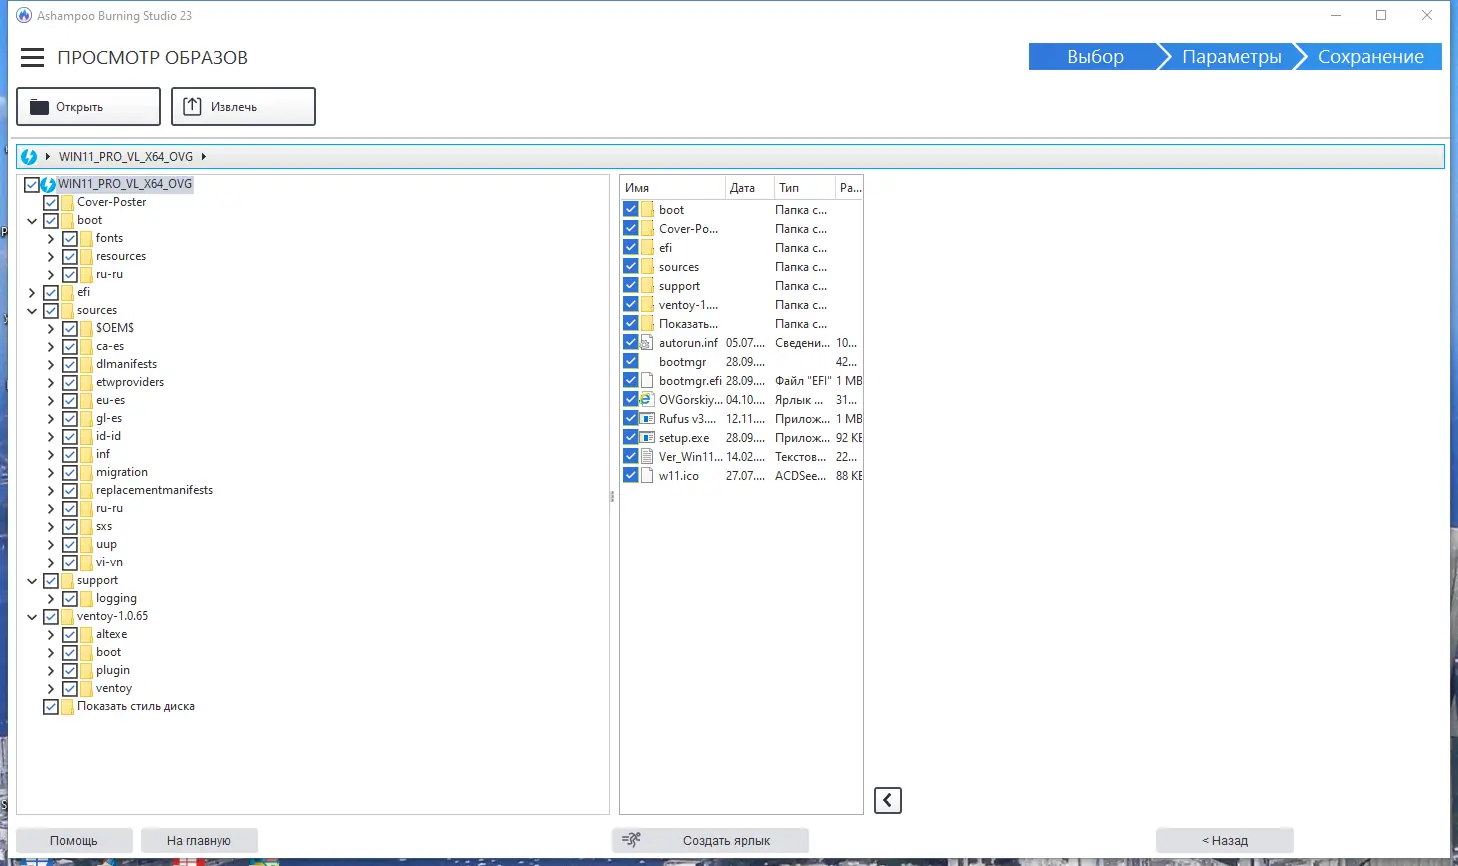The width and height of the screenshot is (1458, 866).
Task: Click the OVGorskiy shortcut icon in the file list
Action: (647, 400)
